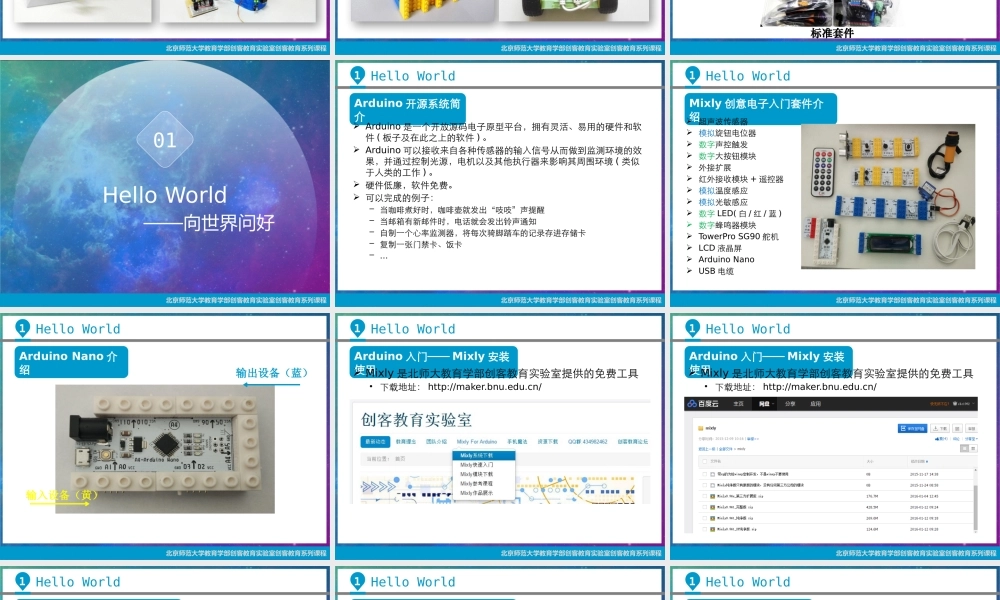Click the blue save-to-netdisk button icon
1000x600 pixels.
912,427
